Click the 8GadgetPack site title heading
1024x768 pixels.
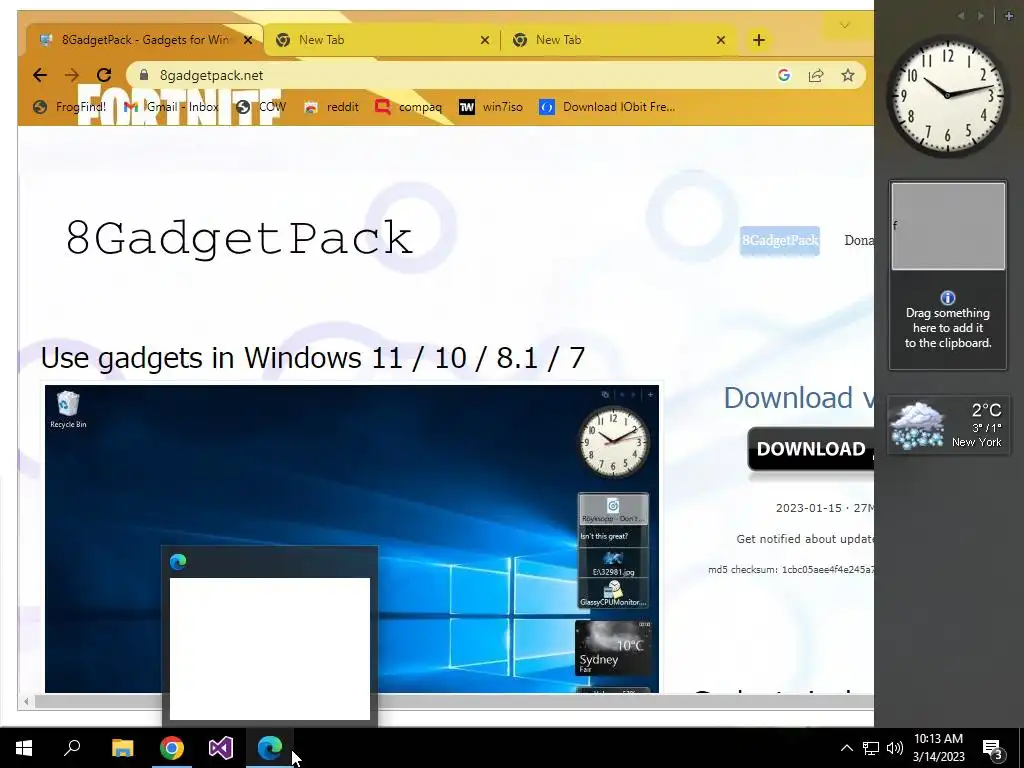239,238
